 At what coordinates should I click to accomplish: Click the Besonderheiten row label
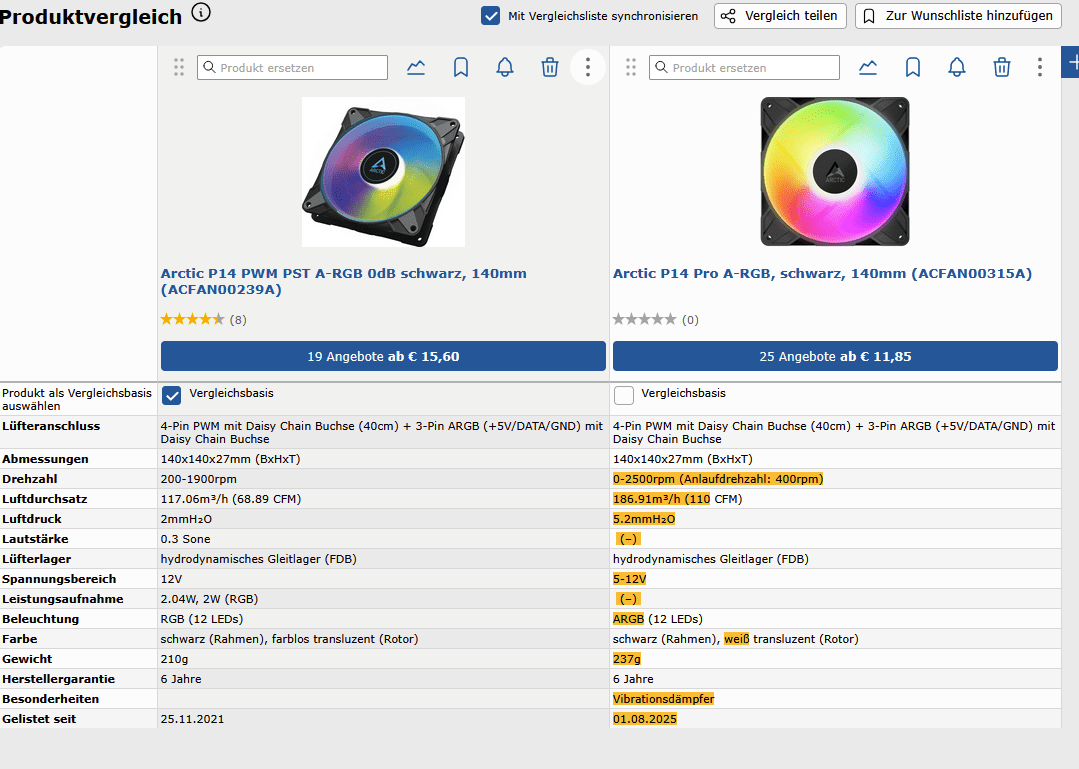50,699
